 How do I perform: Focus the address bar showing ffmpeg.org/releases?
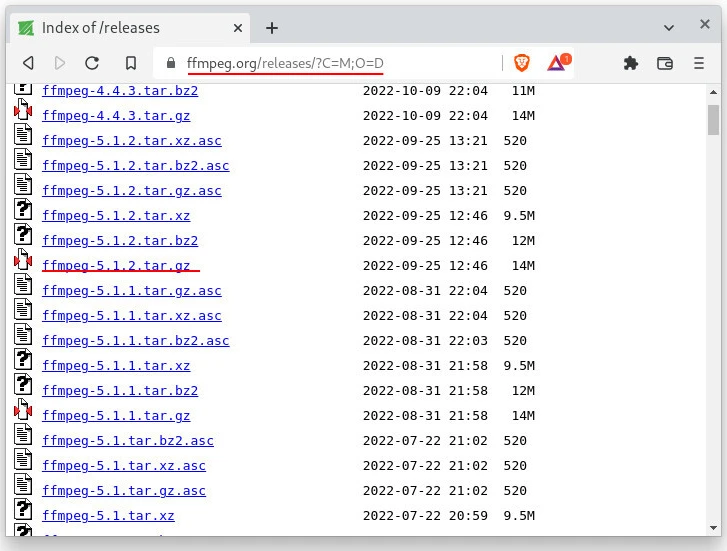point(330,63)
